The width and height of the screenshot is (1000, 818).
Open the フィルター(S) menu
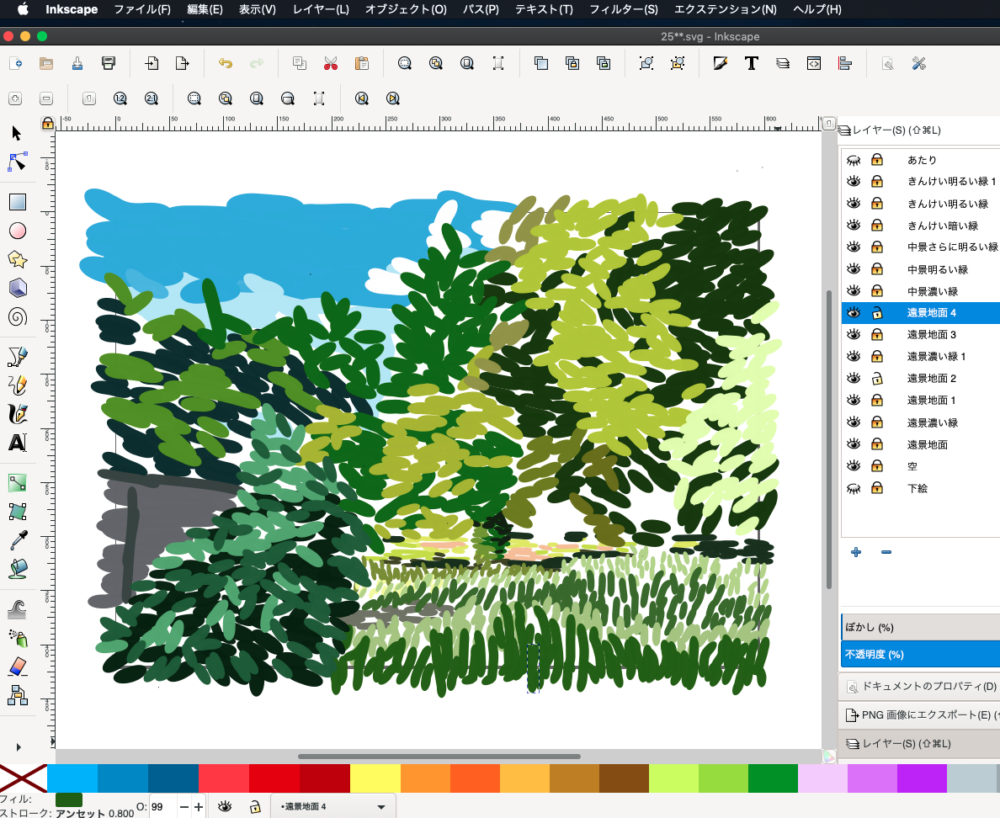pyautogui.click(x=623, y=10)
